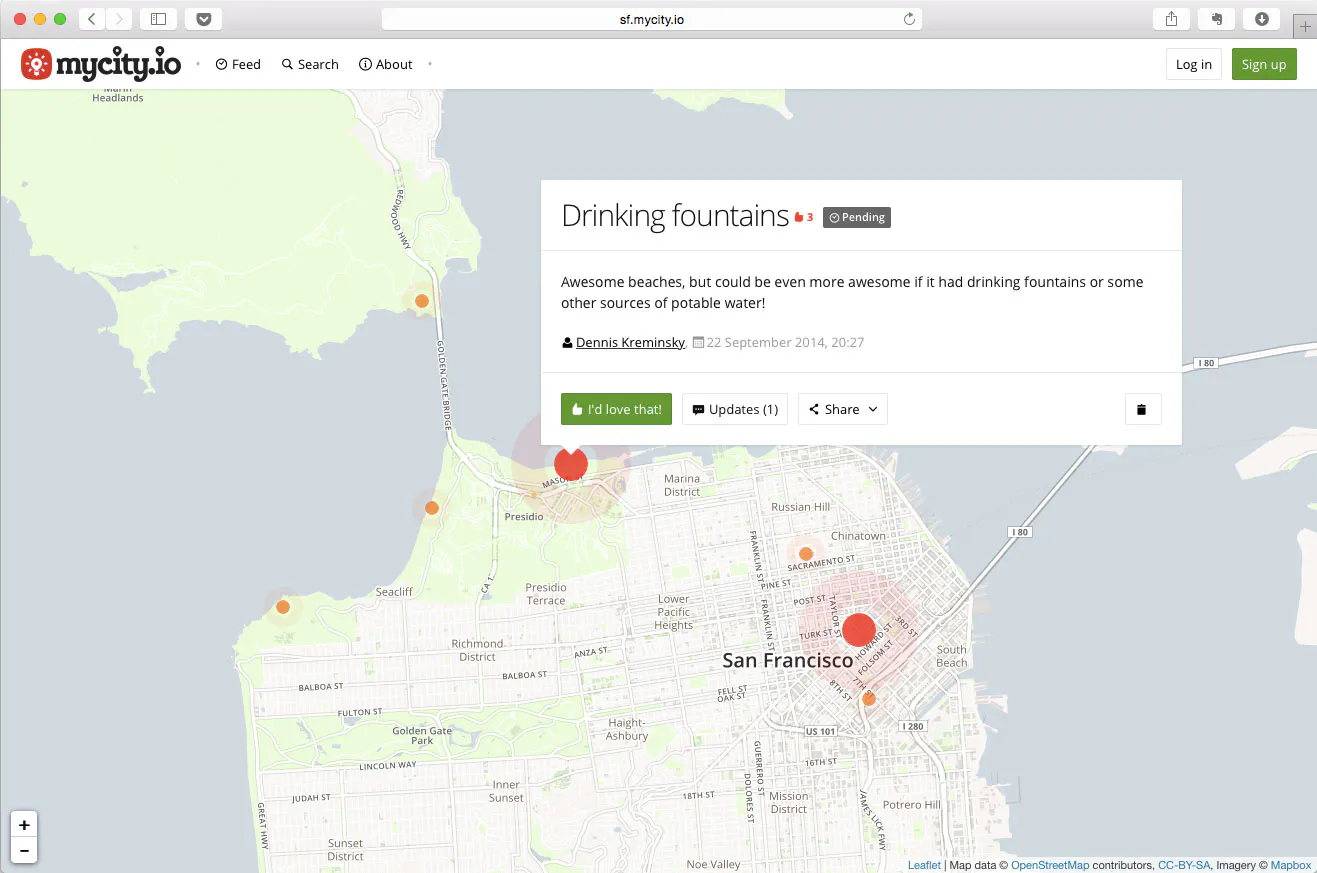This screenshot has height=873, width=1317.
Task: Open a new tab with plus
Action: (1305, 27)
